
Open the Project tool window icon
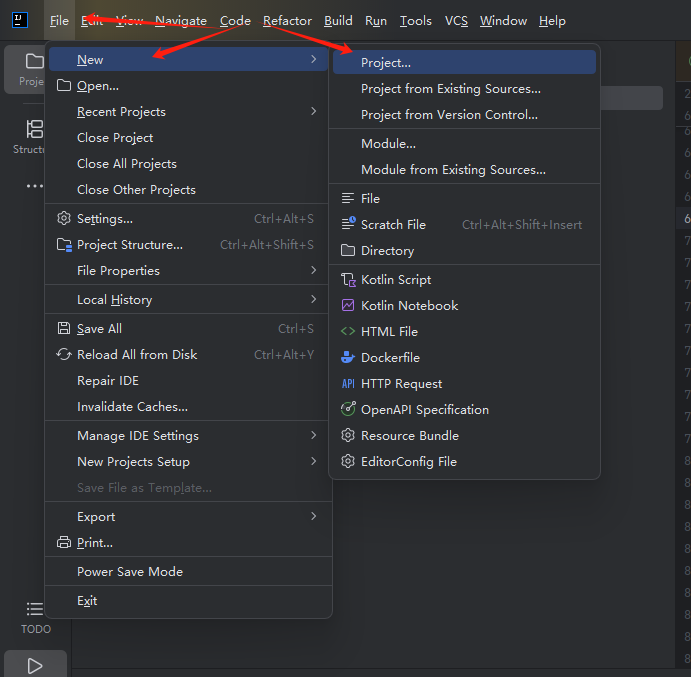coord(34,61)
